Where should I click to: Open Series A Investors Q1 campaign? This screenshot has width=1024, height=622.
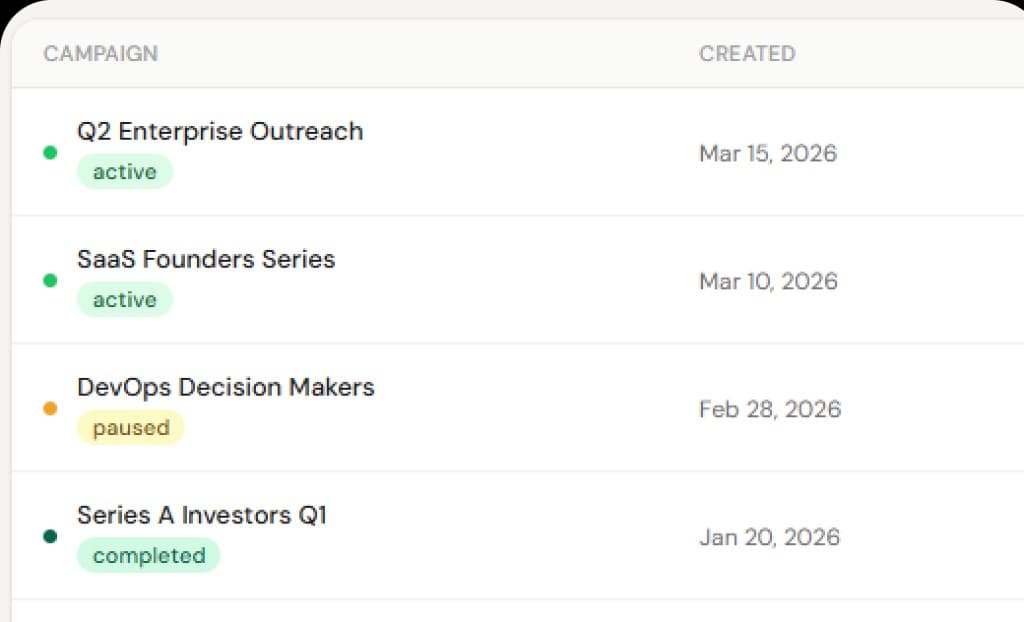202,516
